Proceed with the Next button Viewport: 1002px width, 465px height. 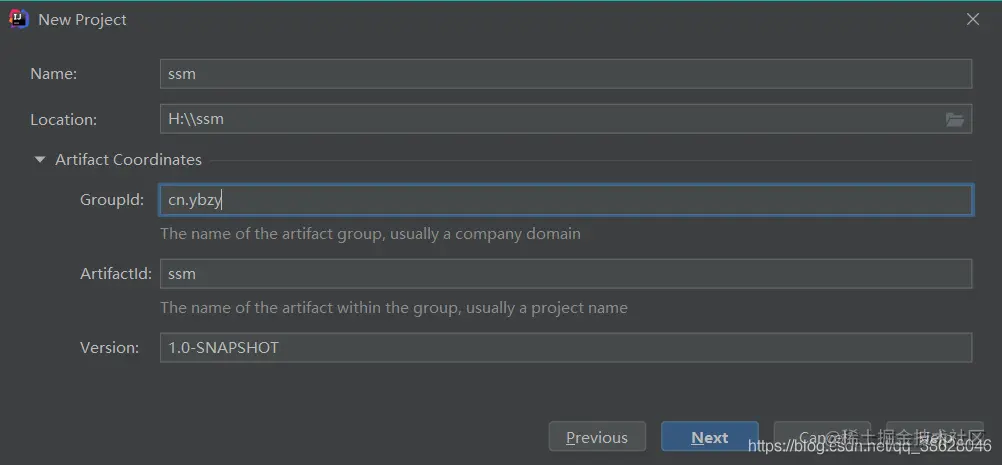tap(709, 437)
